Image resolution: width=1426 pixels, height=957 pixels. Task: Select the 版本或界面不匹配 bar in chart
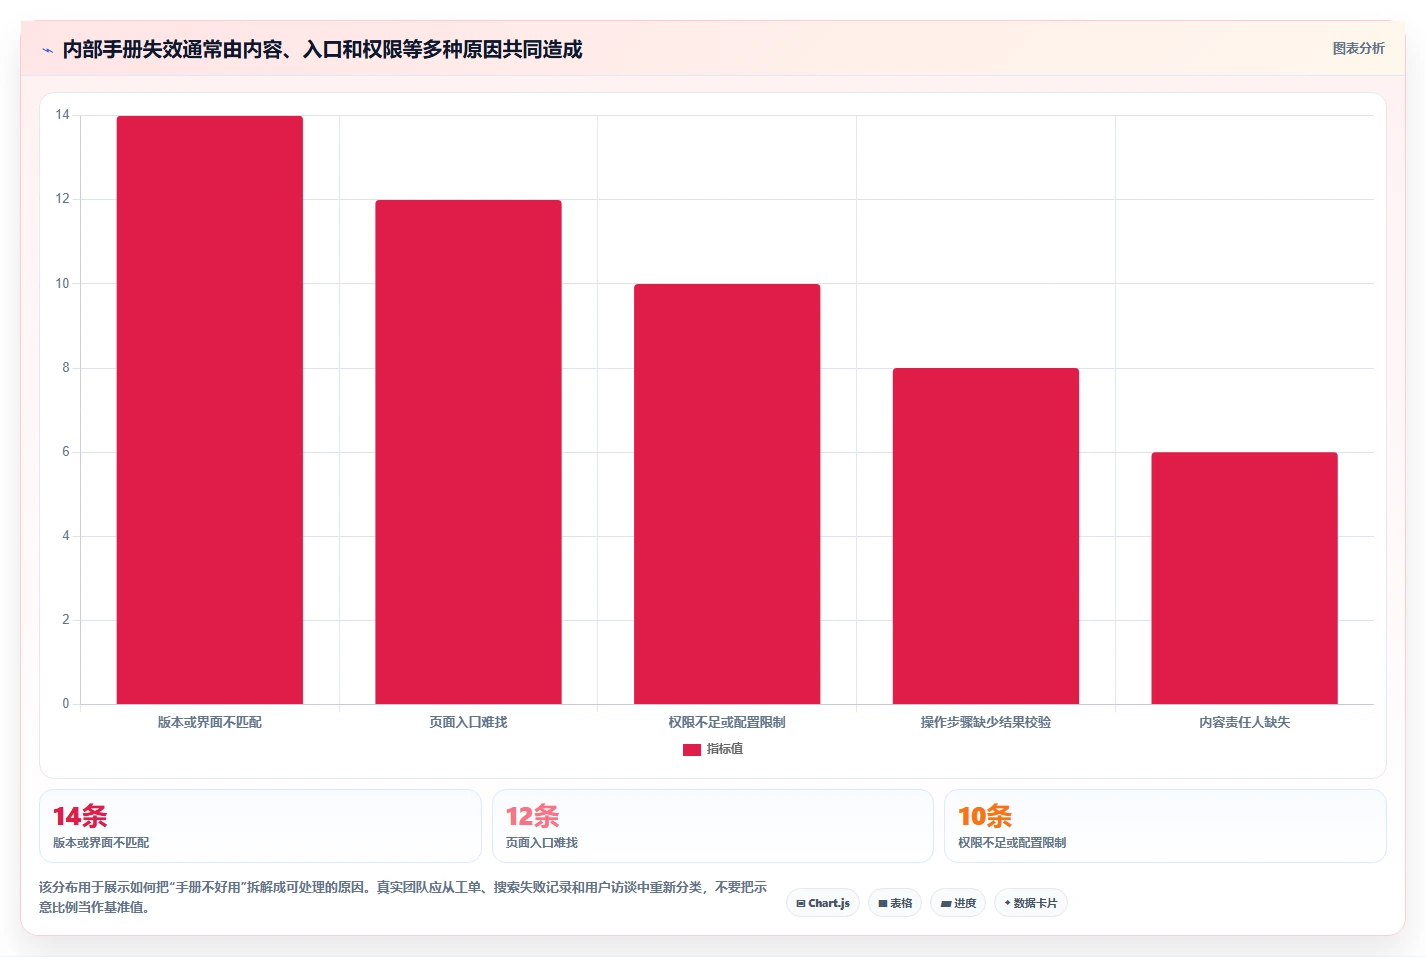[209, 410]
